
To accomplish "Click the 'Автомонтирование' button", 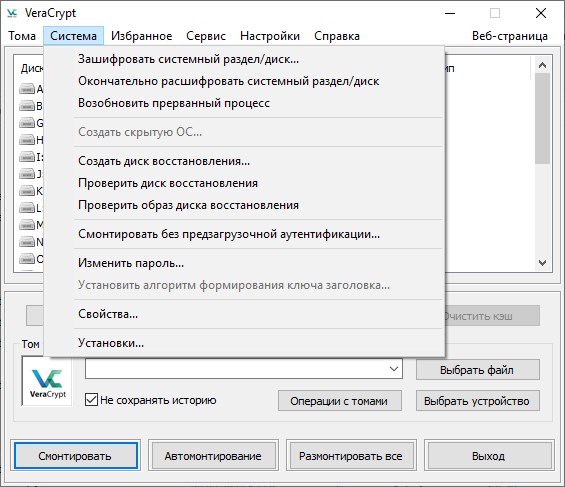I will click(213, 456).
